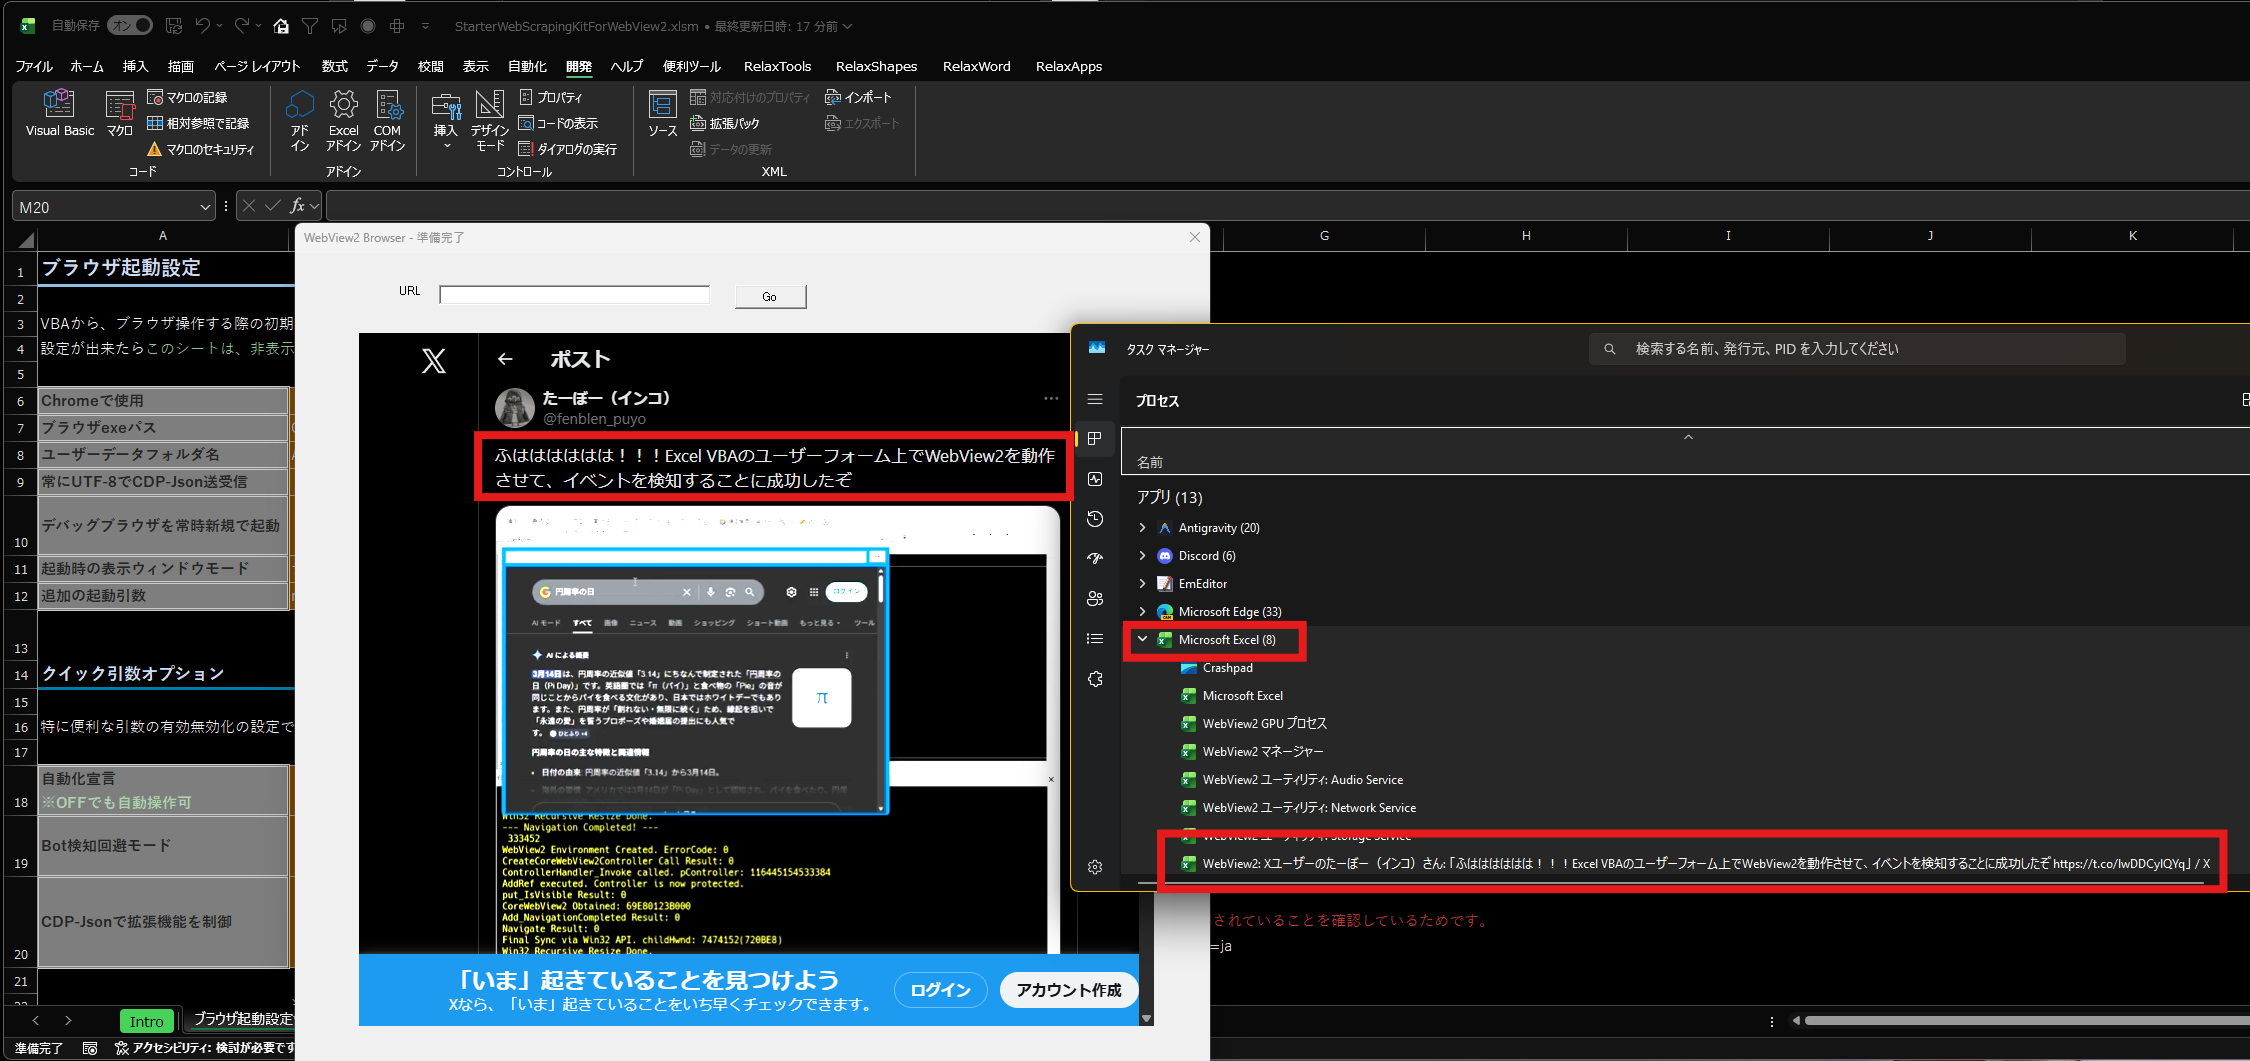
Task: Open the post's three-dot more menu
Action: pyautogui.click(x=1050, y=398)
